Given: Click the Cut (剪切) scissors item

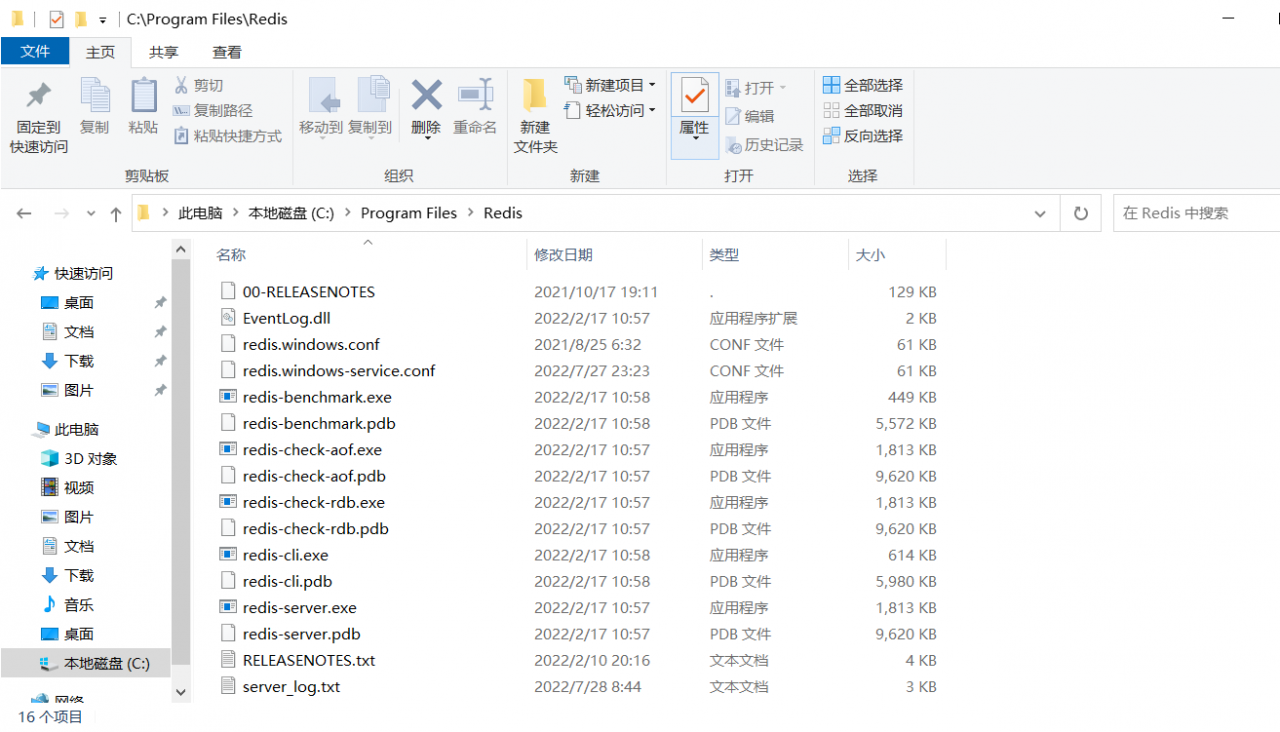Looking at the screenshot, I should (x=199, y=86).
